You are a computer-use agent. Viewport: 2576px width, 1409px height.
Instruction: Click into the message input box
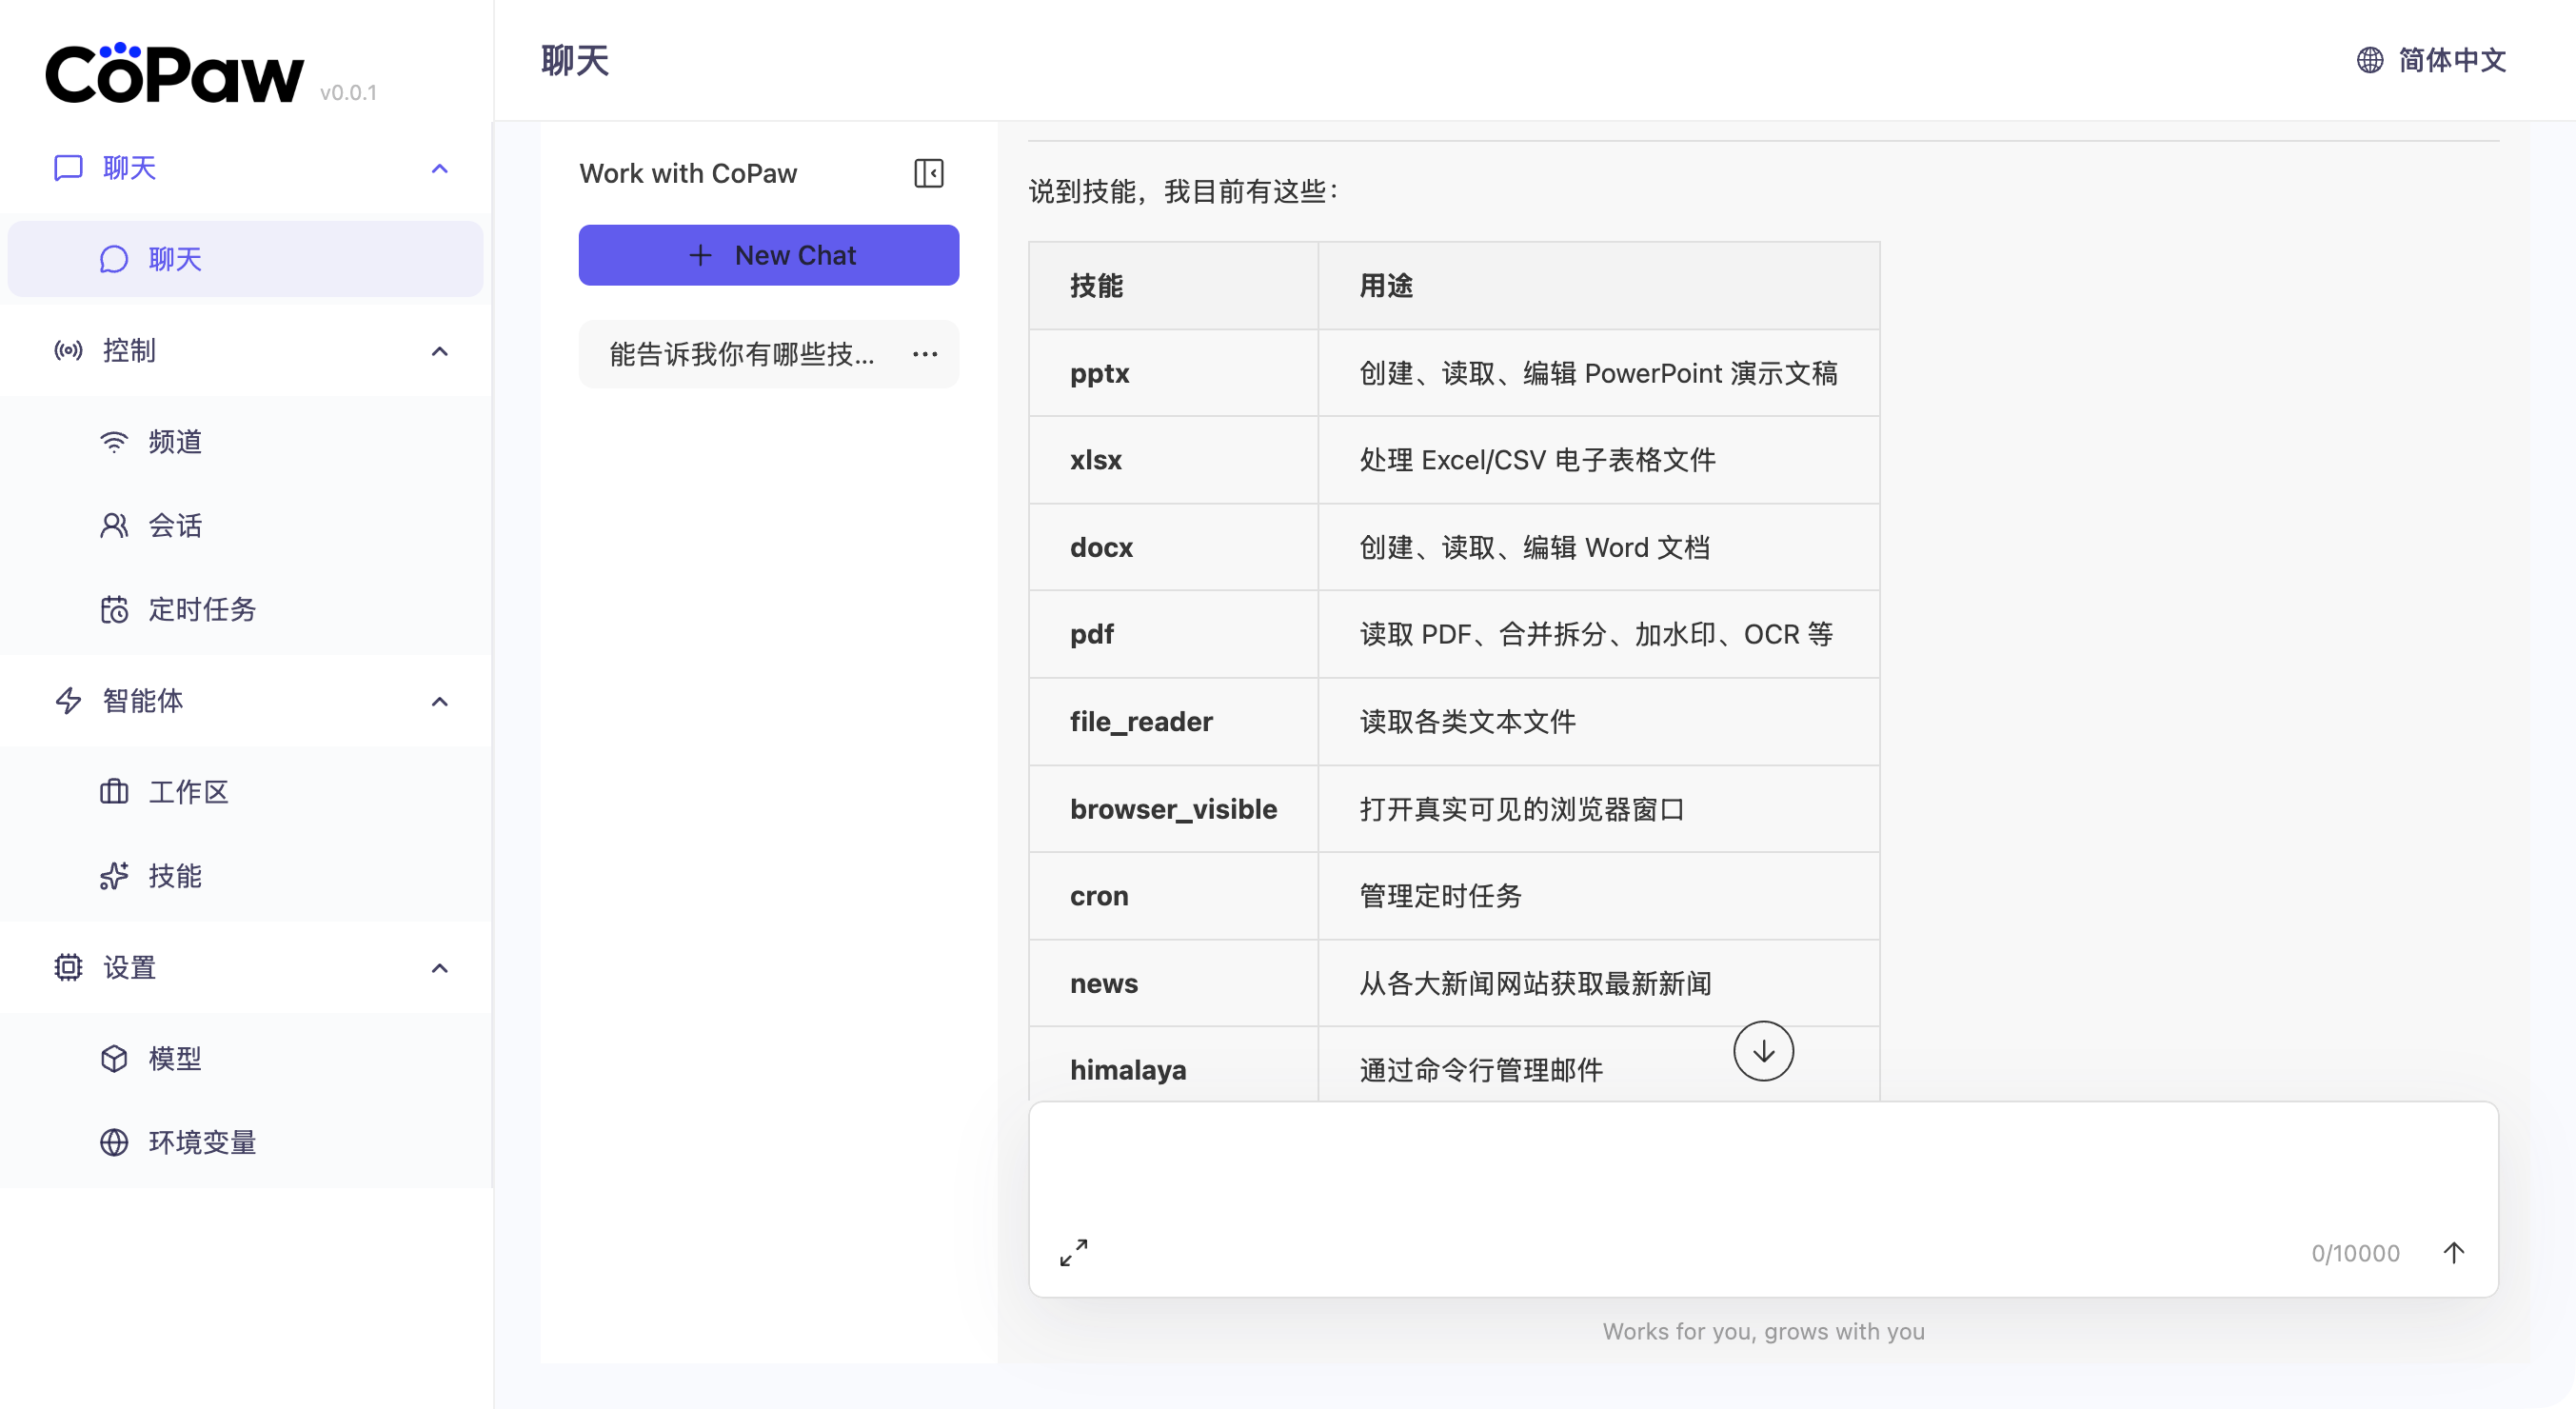1762,1165
